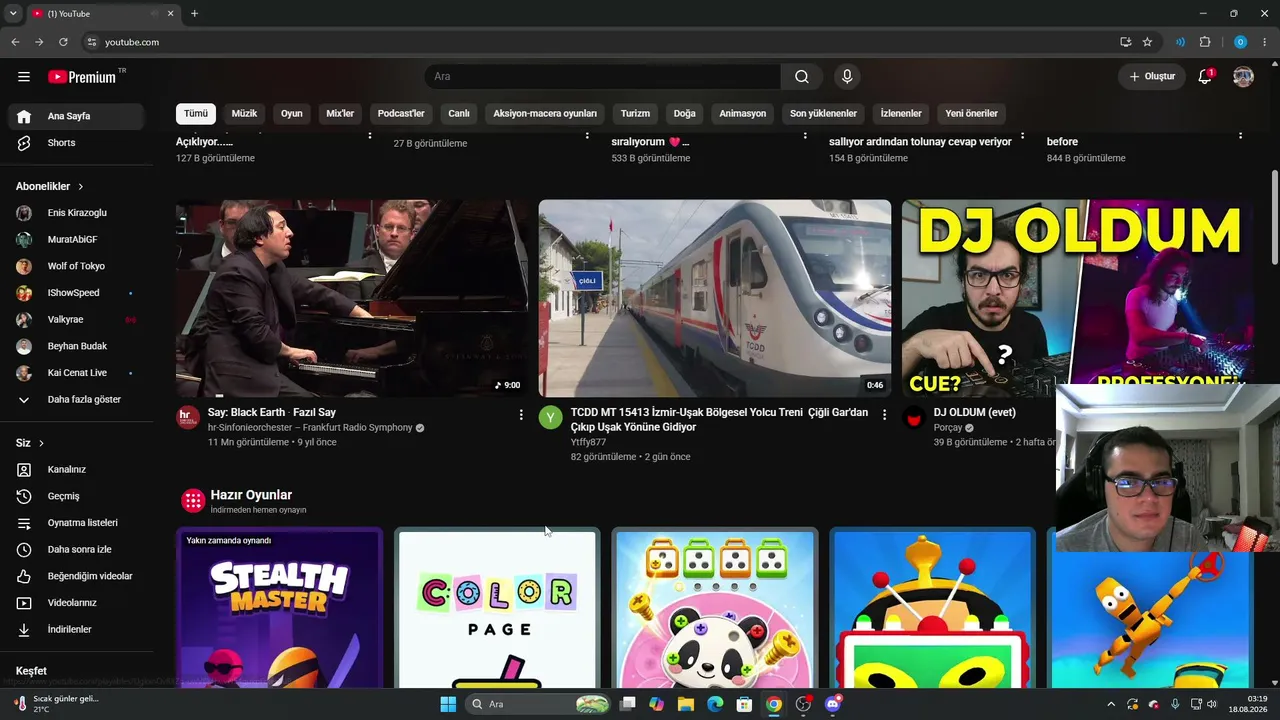
Task: Open the Windows Start menu
Action: (x=448, y=704)
